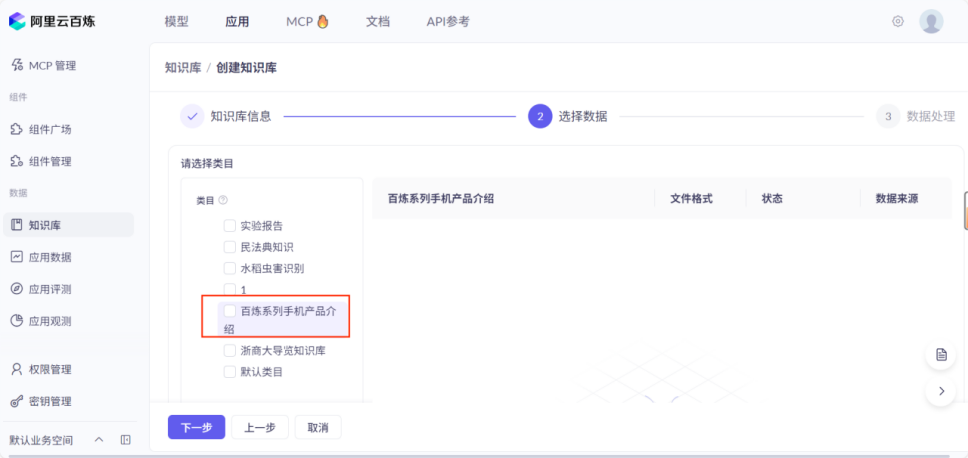Open the 应用 top menu
Image resolution: width=968 pixels, height=458 pixels.
[237, 22]
